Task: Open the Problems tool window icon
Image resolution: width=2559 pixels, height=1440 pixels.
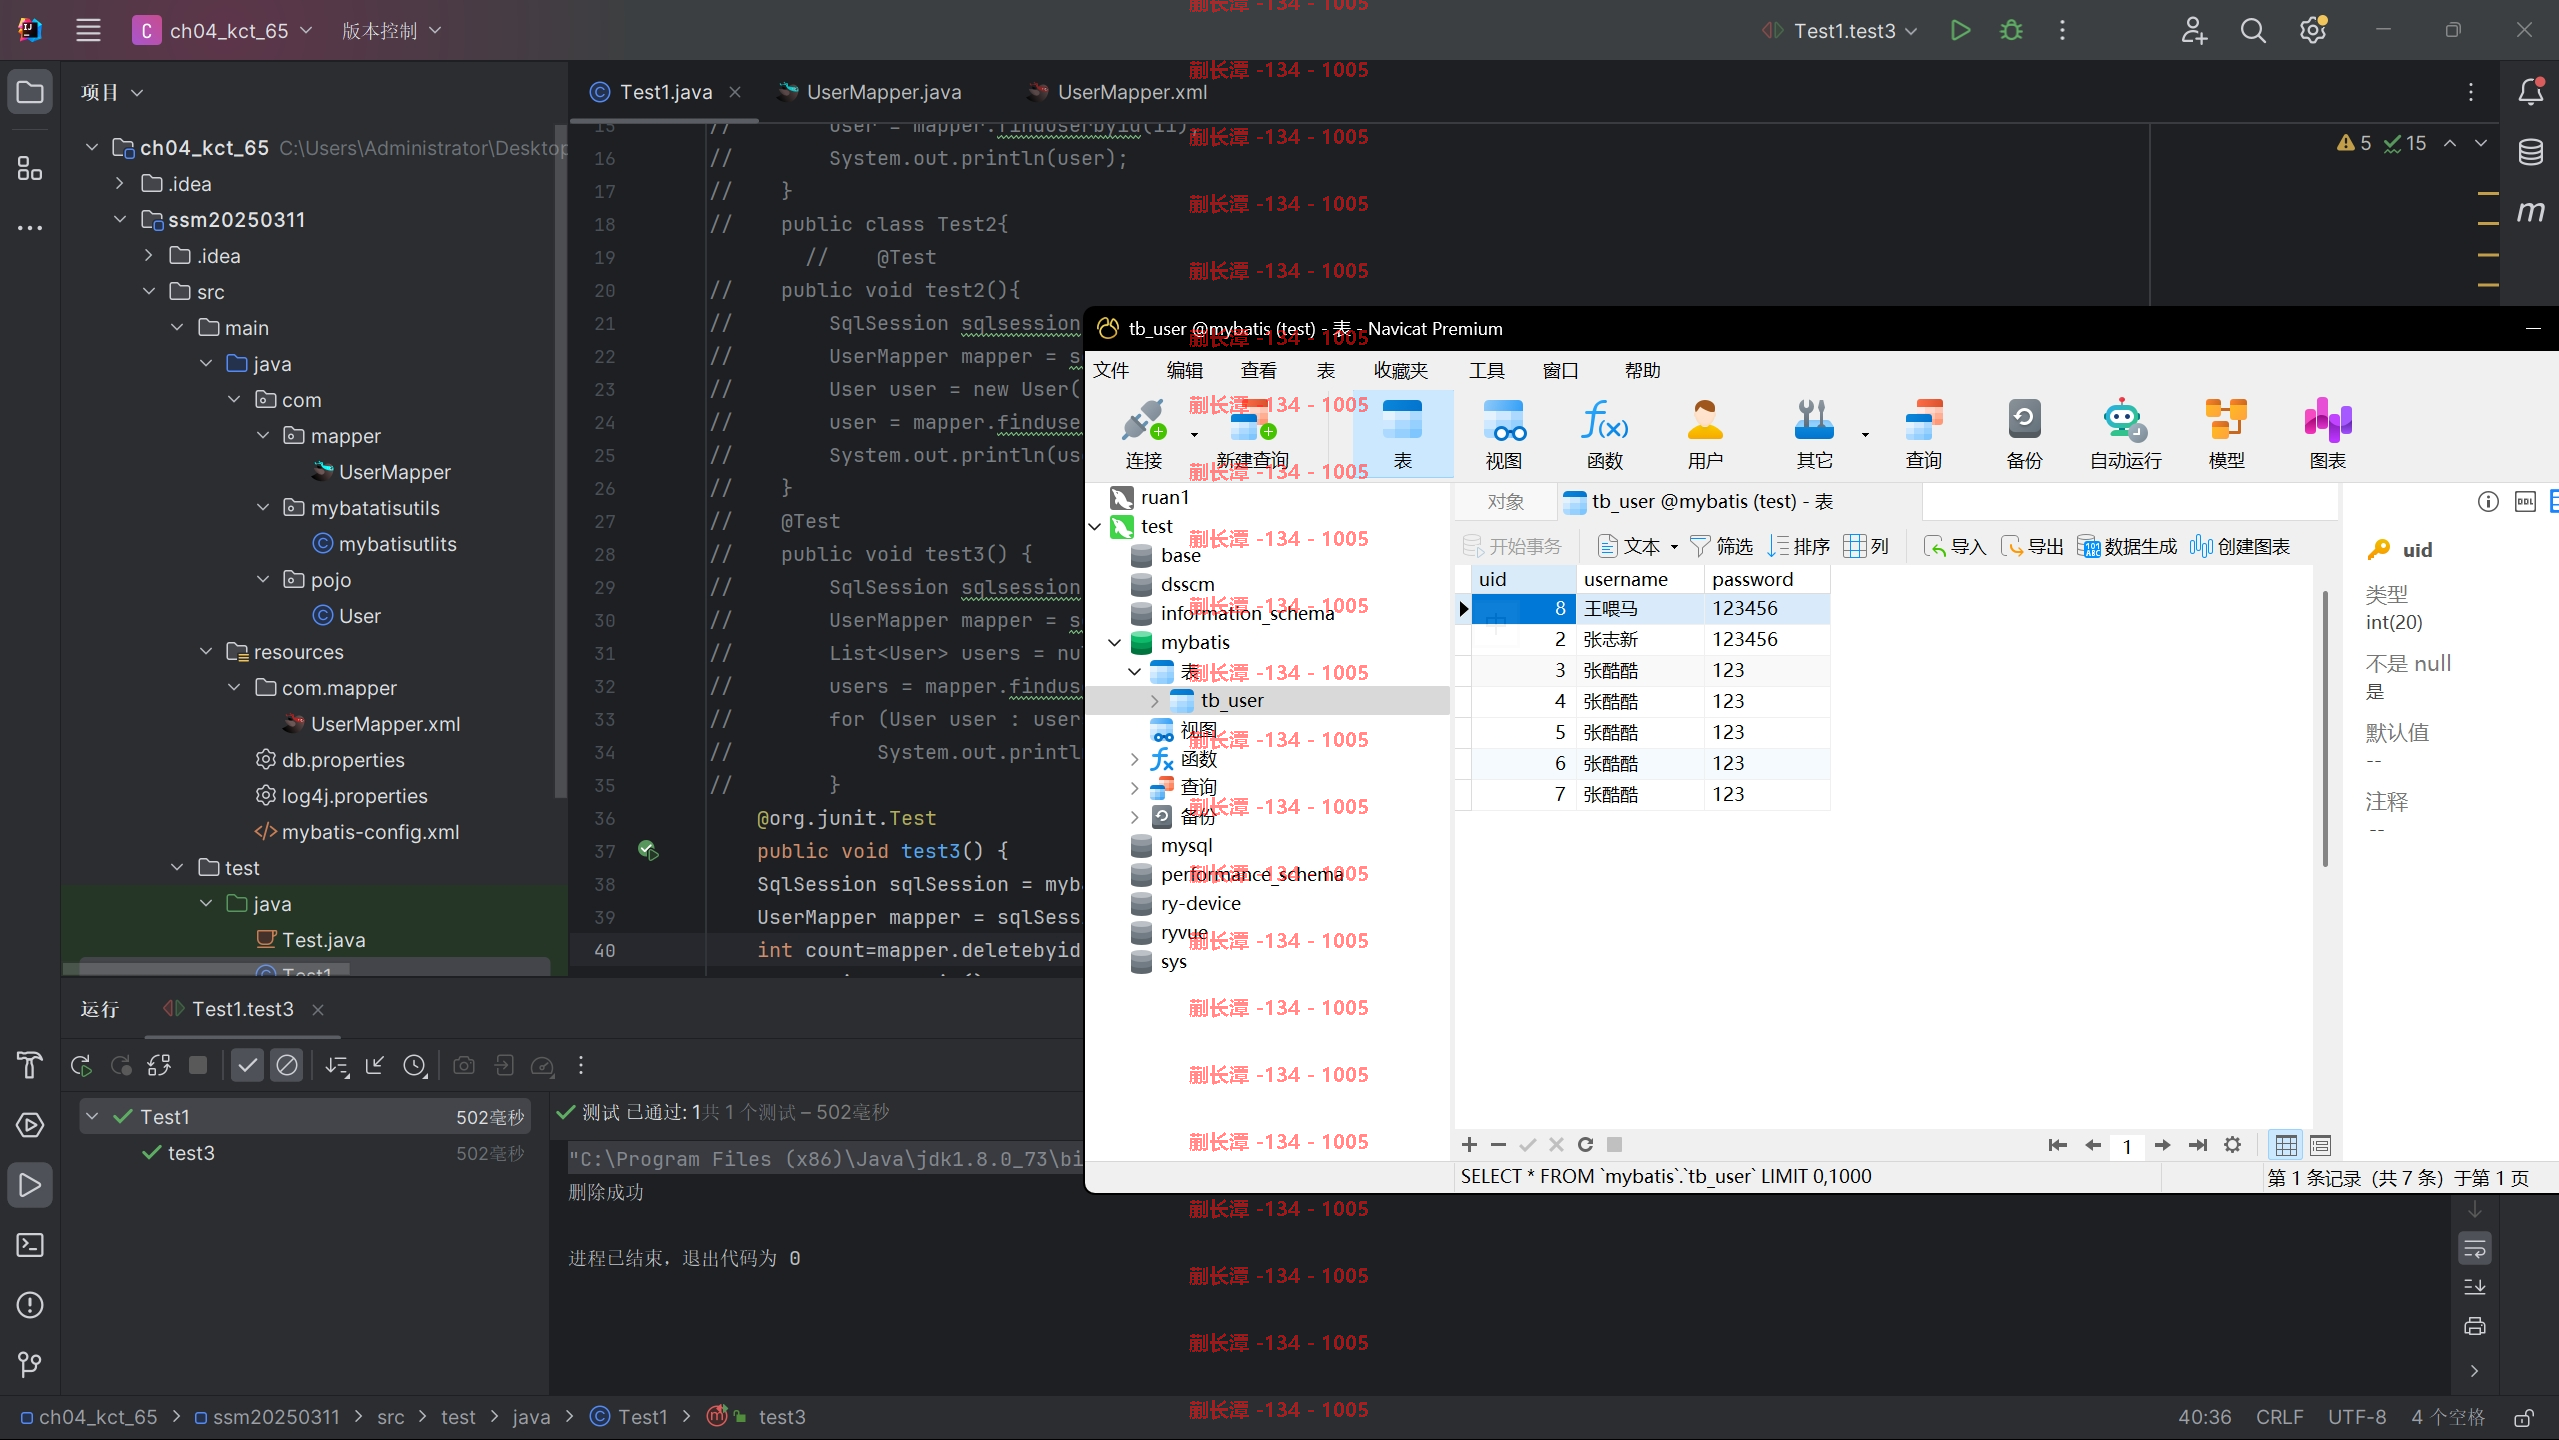Action: pos(30,1305)
